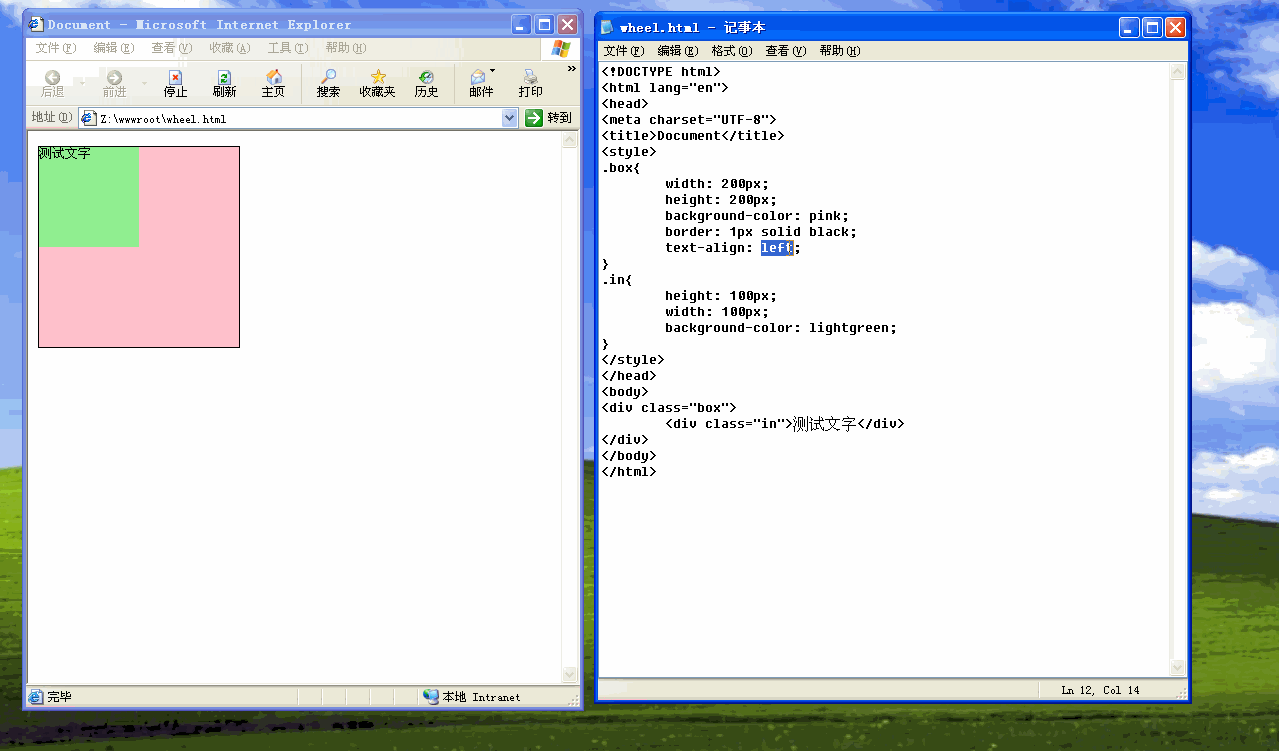Open Notepad's 格式 (Format) menu
The height and width of the screenshot is (751, 1279).
point(732,51)
